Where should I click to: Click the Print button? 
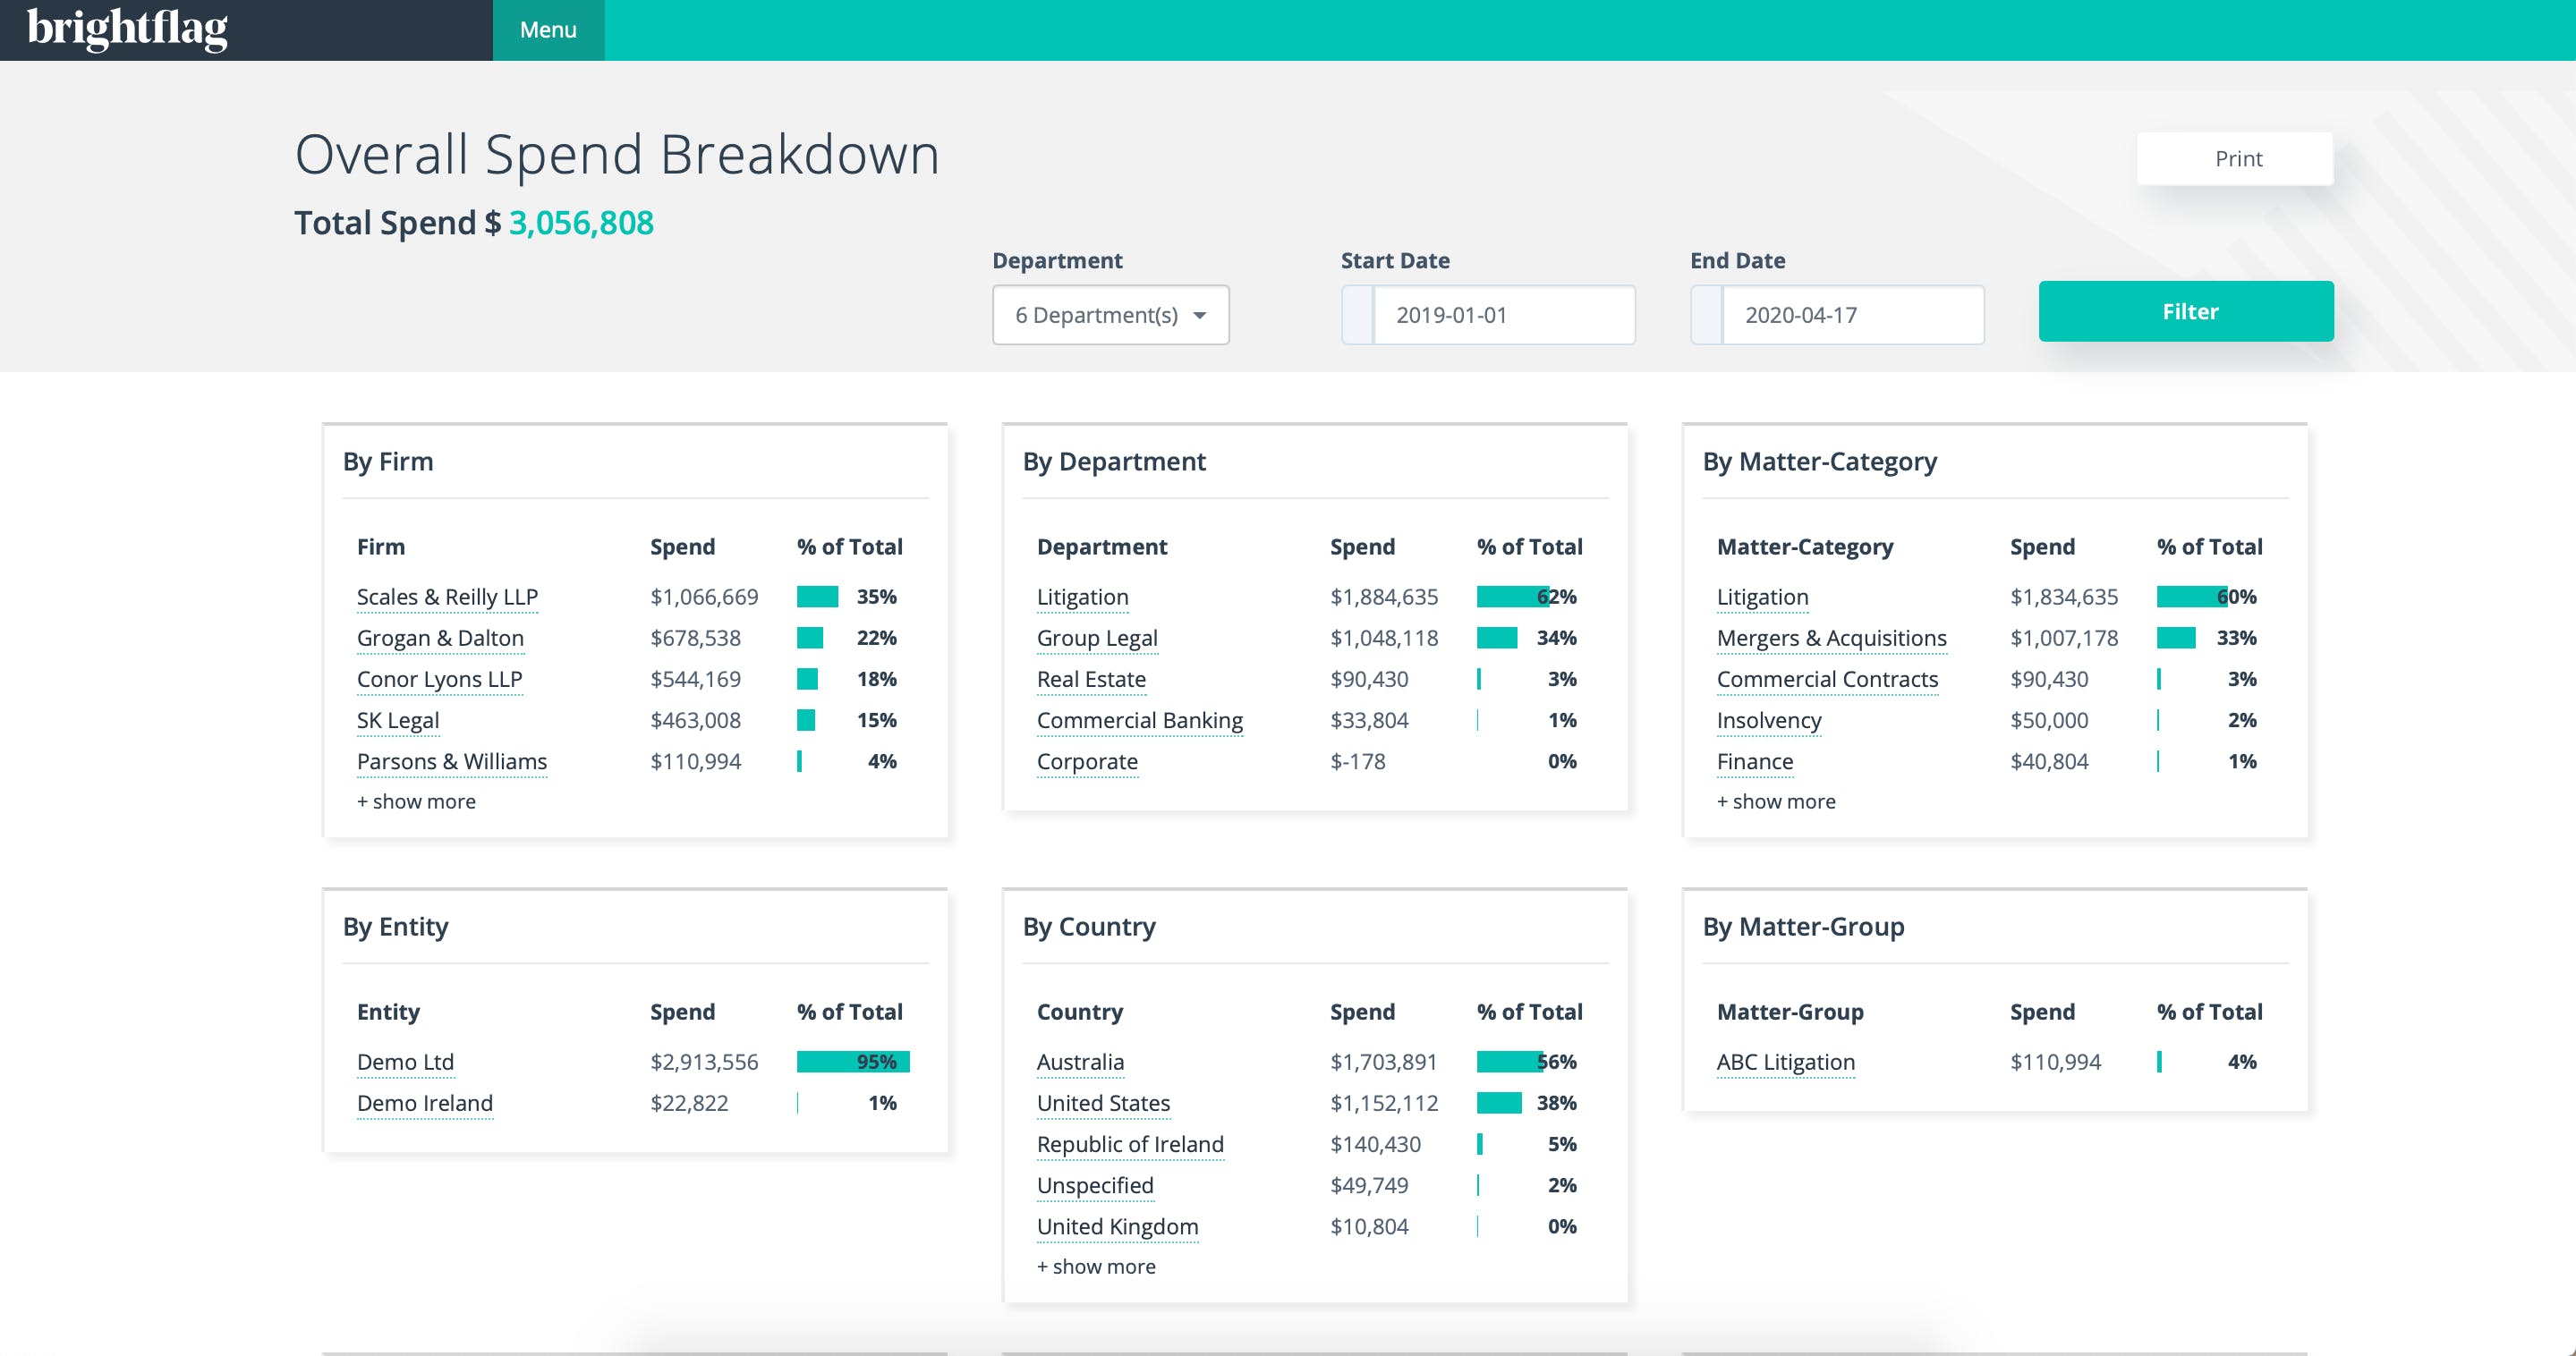point(2236,158)
